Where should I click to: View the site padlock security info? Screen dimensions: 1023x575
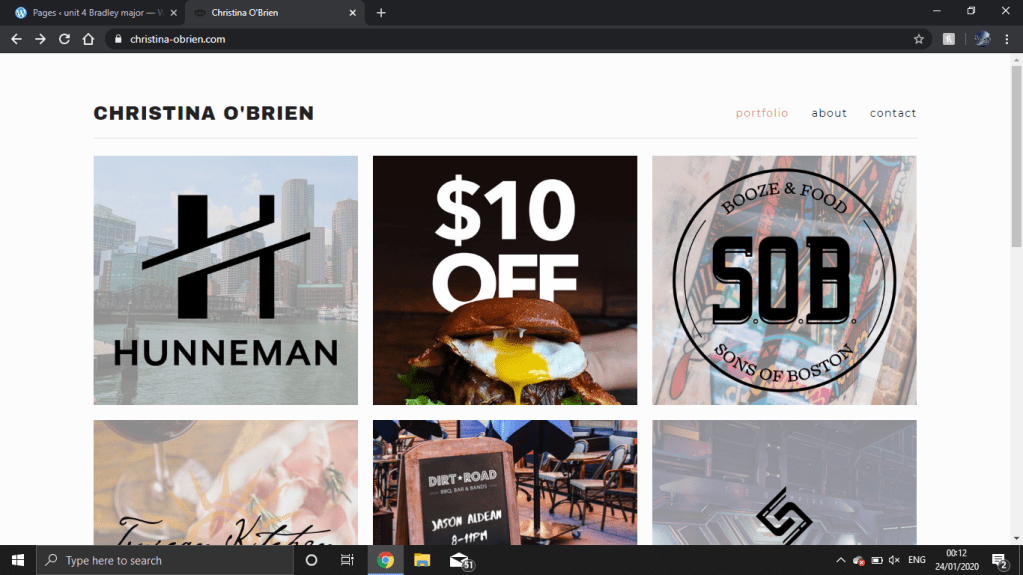click(x=118, y=39)
